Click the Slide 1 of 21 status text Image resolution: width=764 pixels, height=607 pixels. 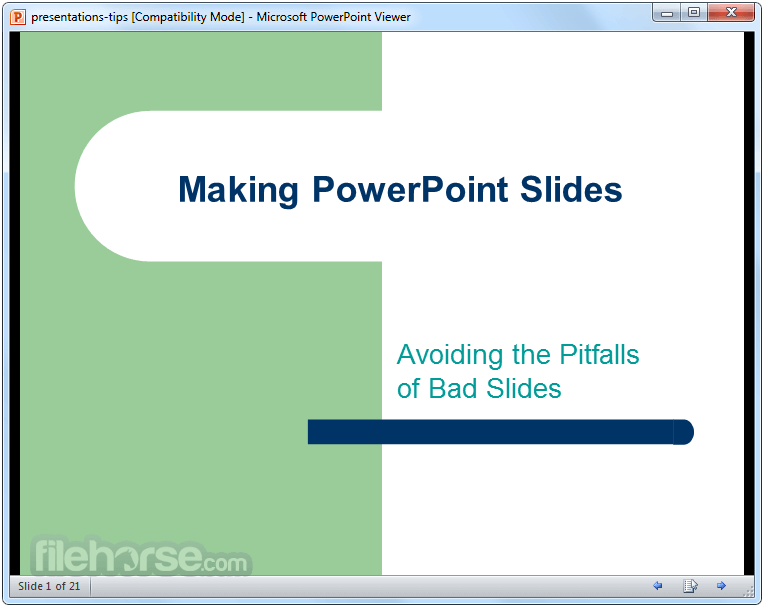click(49, 586)
